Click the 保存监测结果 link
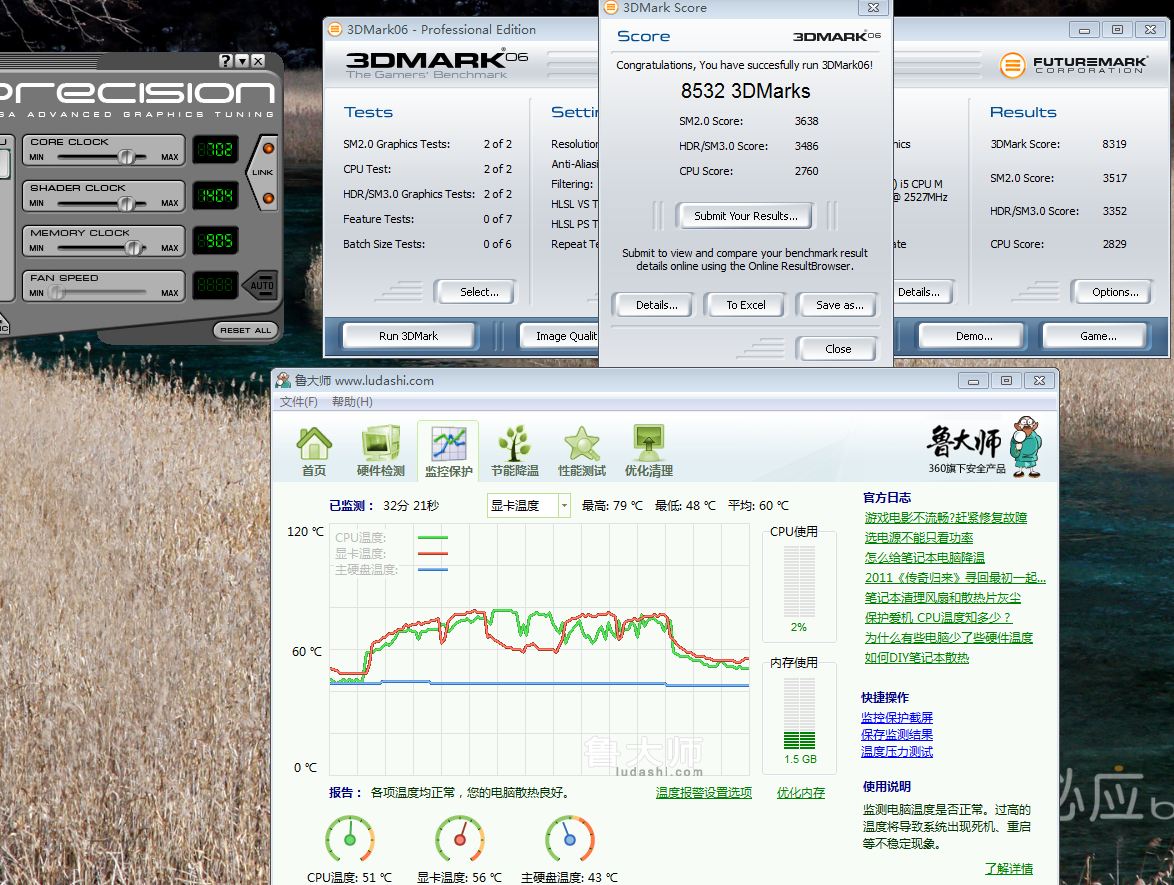This screenshot has width=1174, height=885. tap(897, 735)
